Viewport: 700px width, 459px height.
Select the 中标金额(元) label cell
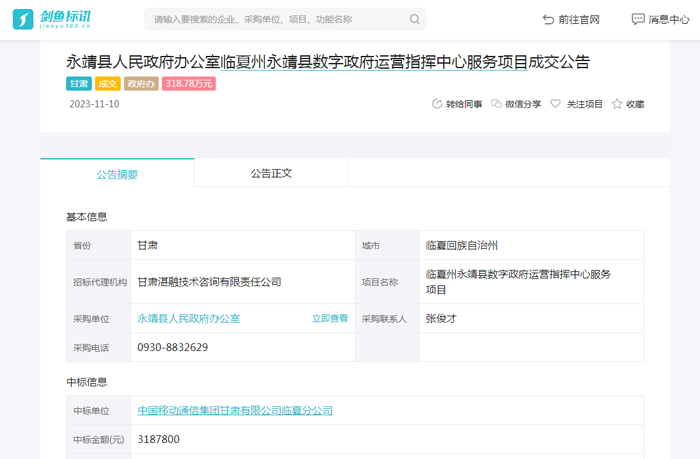click(x=99, y=439)
